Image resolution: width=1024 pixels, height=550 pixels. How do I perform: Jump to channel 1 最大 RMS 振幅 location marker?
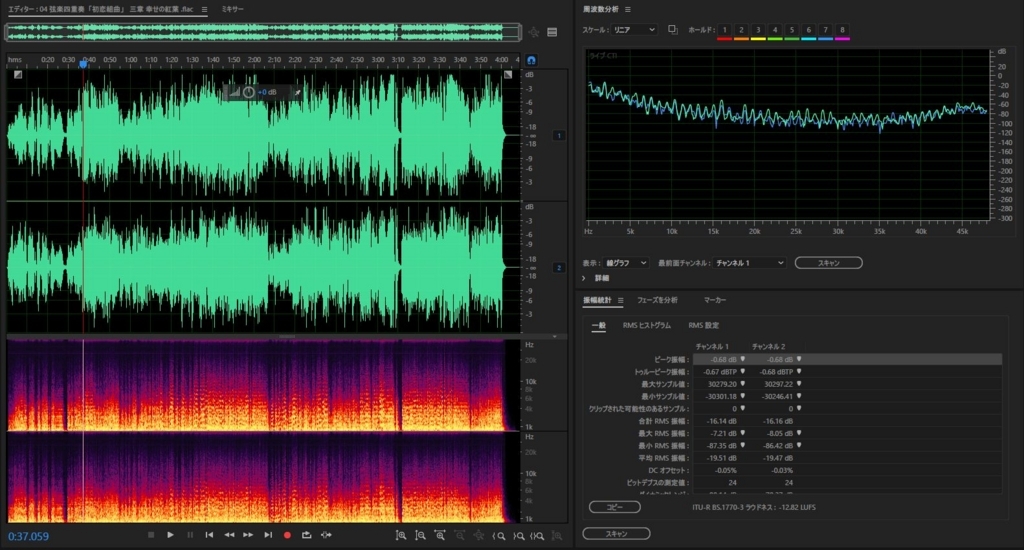point(743,433)
